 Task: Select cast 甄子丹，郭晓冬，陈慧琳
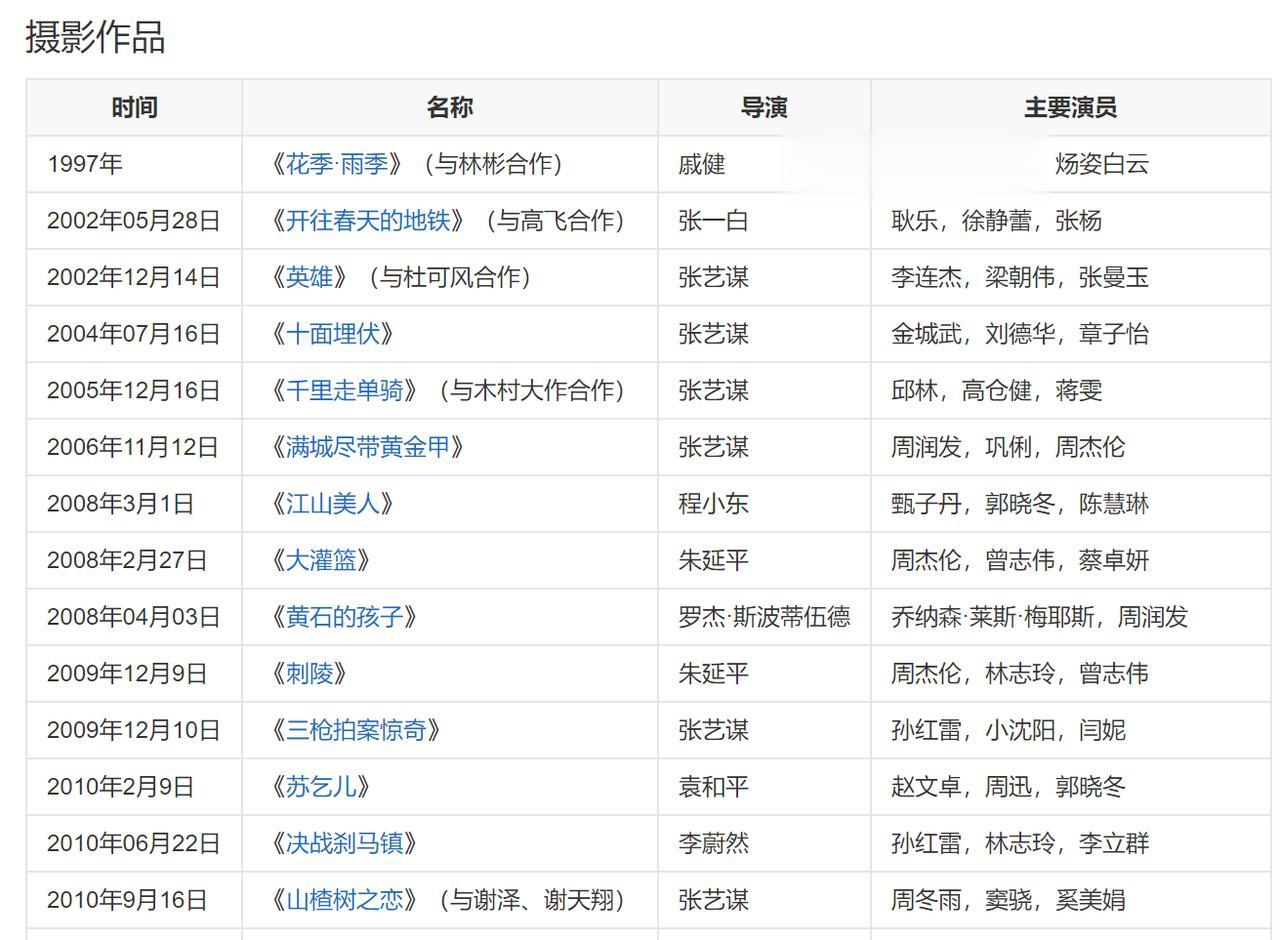point(1020,504)
